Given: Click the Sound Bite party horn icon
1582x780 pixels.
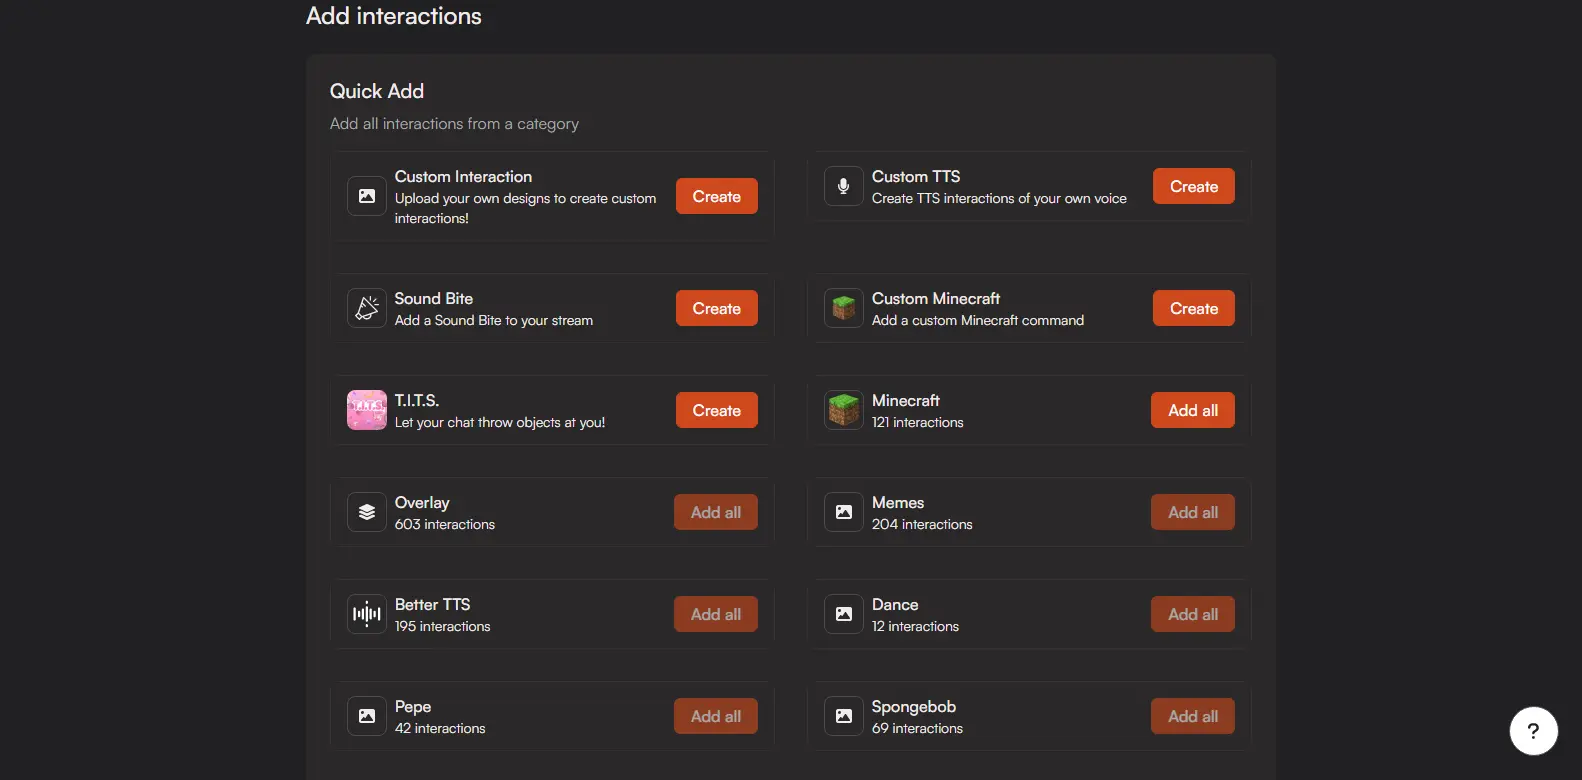Looking at the screenshot, I should pyautogui.click(x=367, y=308).
